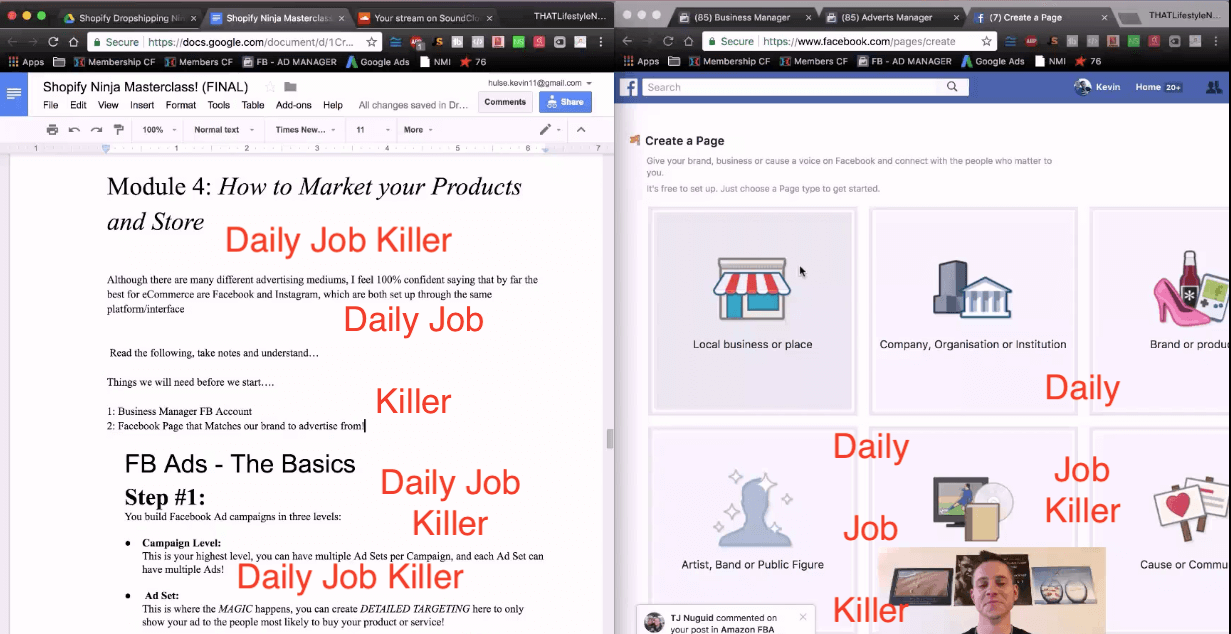Close the Create a Page tab
The image size is (1231, 634).
click(x=1103, y=18)
